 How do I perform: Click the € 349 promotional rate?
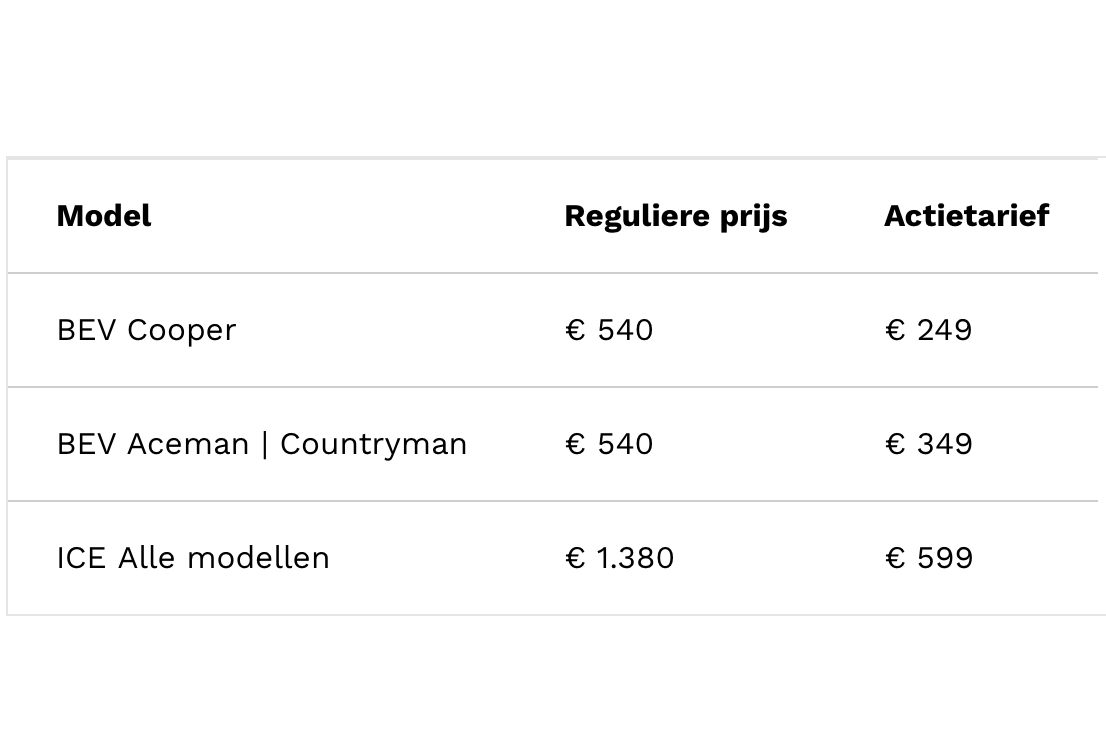click(x=928, y=444)
